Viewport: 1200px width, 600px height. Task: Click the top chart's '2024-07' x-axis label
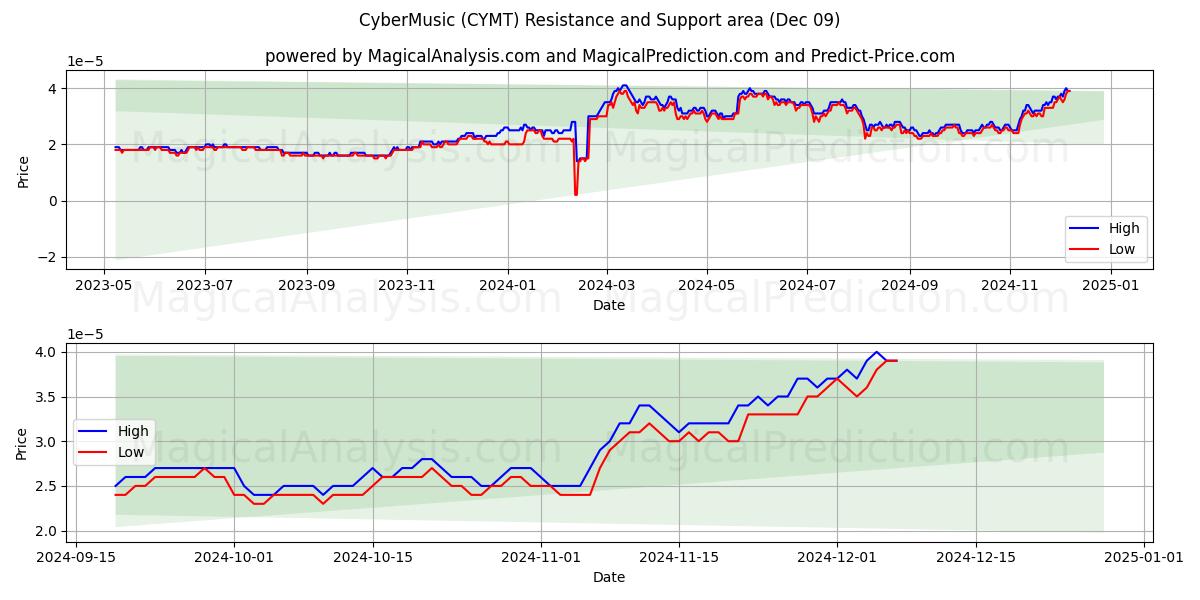(x=808, y=285)
